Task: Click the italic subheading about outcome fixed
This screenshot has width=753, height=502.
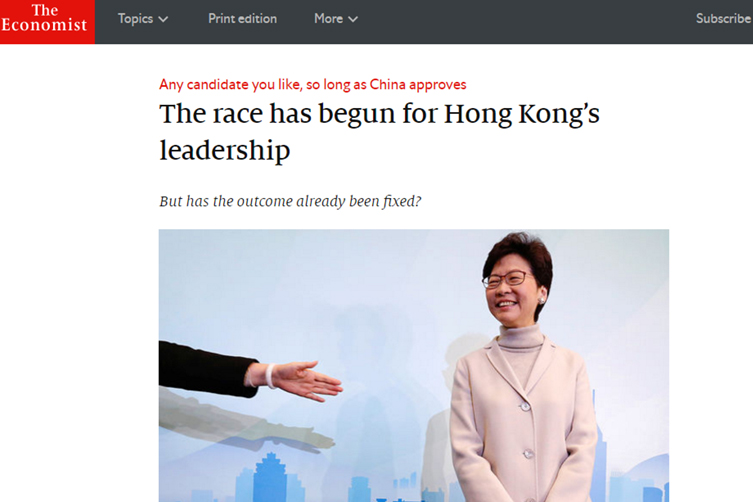Action: [290, 201]
